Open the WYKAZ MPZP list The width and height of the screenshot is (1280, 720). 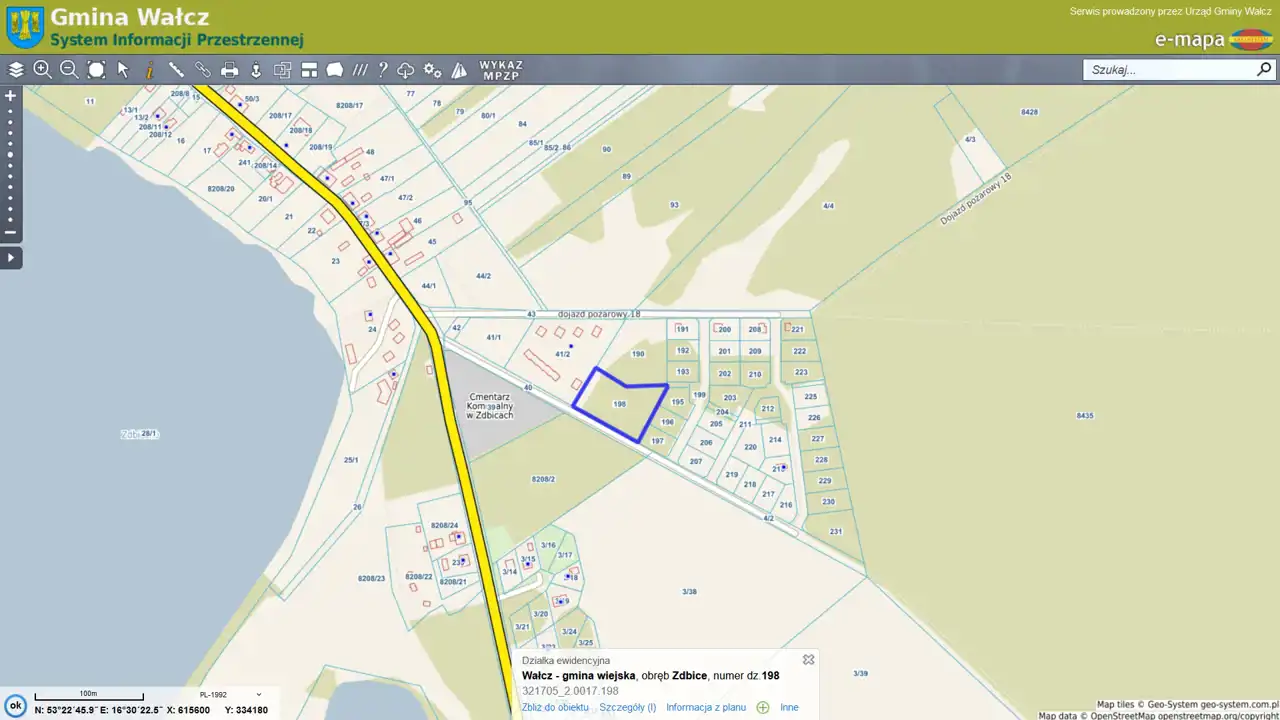[501, 70]
